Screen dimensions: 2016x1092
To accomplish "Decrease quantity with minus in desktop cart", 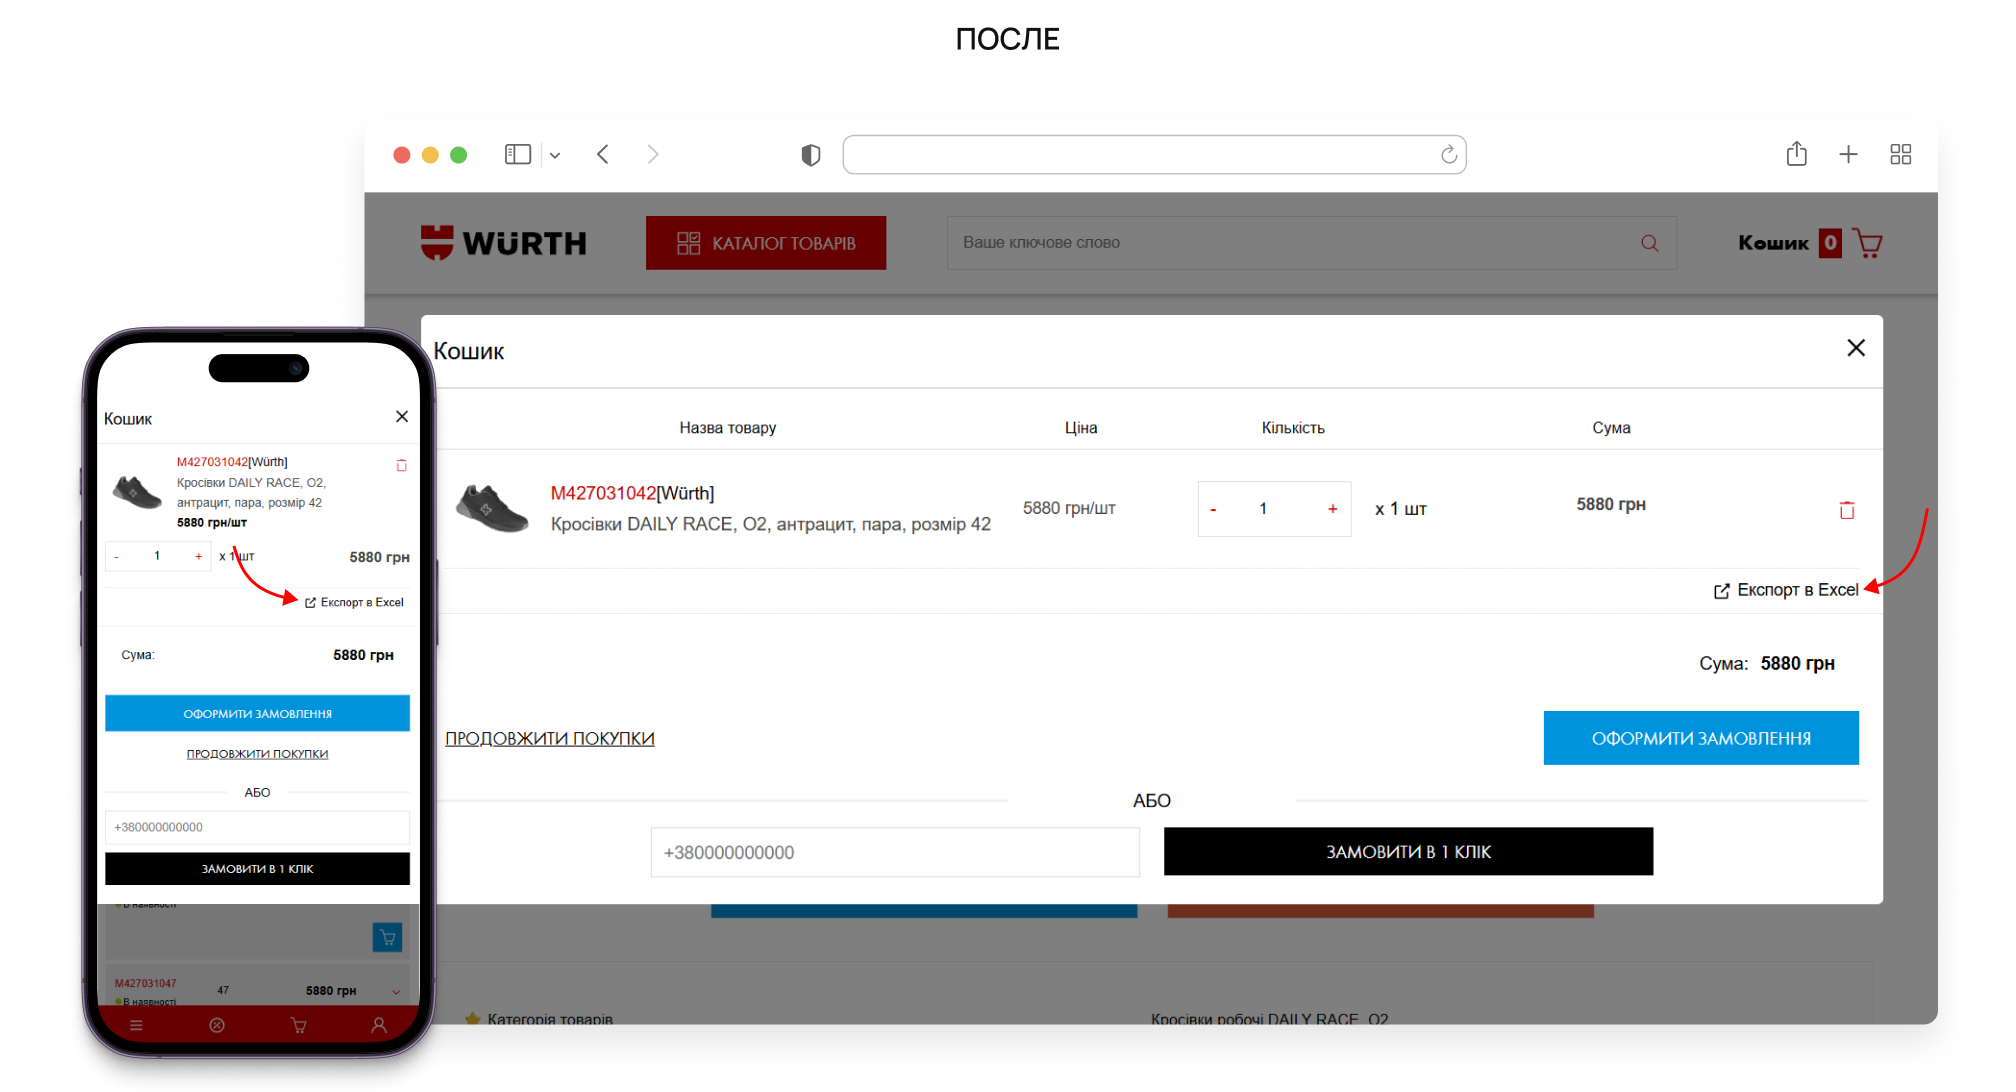I will [1213, 509].
